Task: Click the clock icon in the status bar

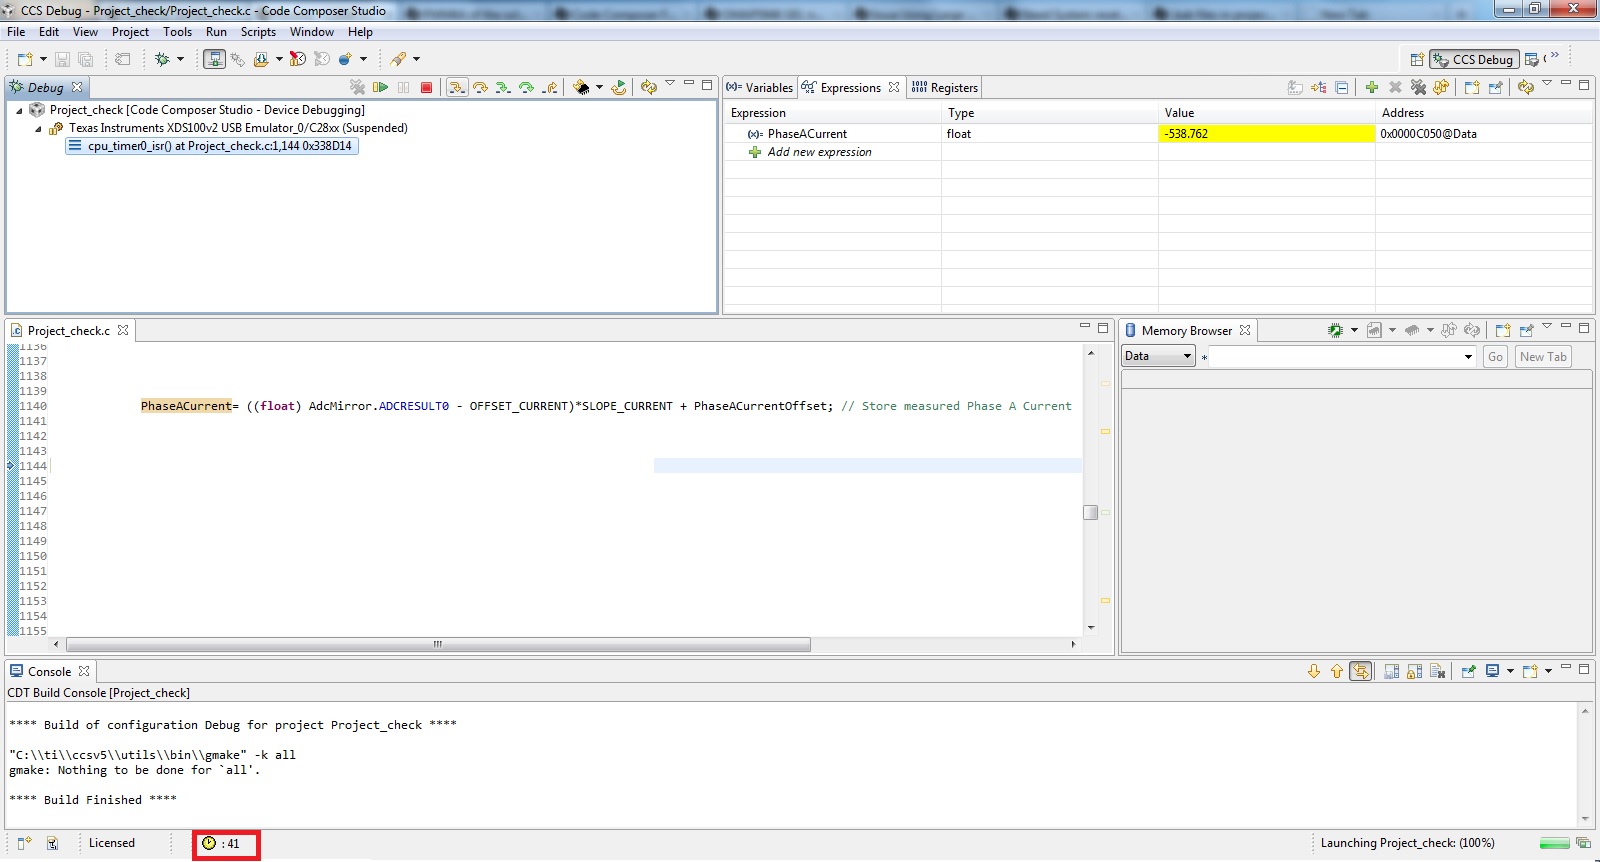Action: pos(209,844)
